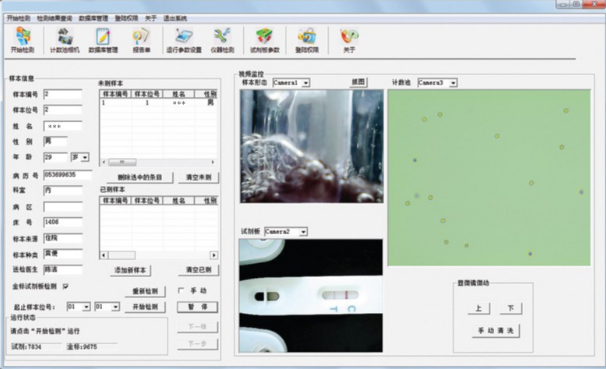Open the 检测结果查询 menu
Screen dimensions: 606x369
coord(54,18)
